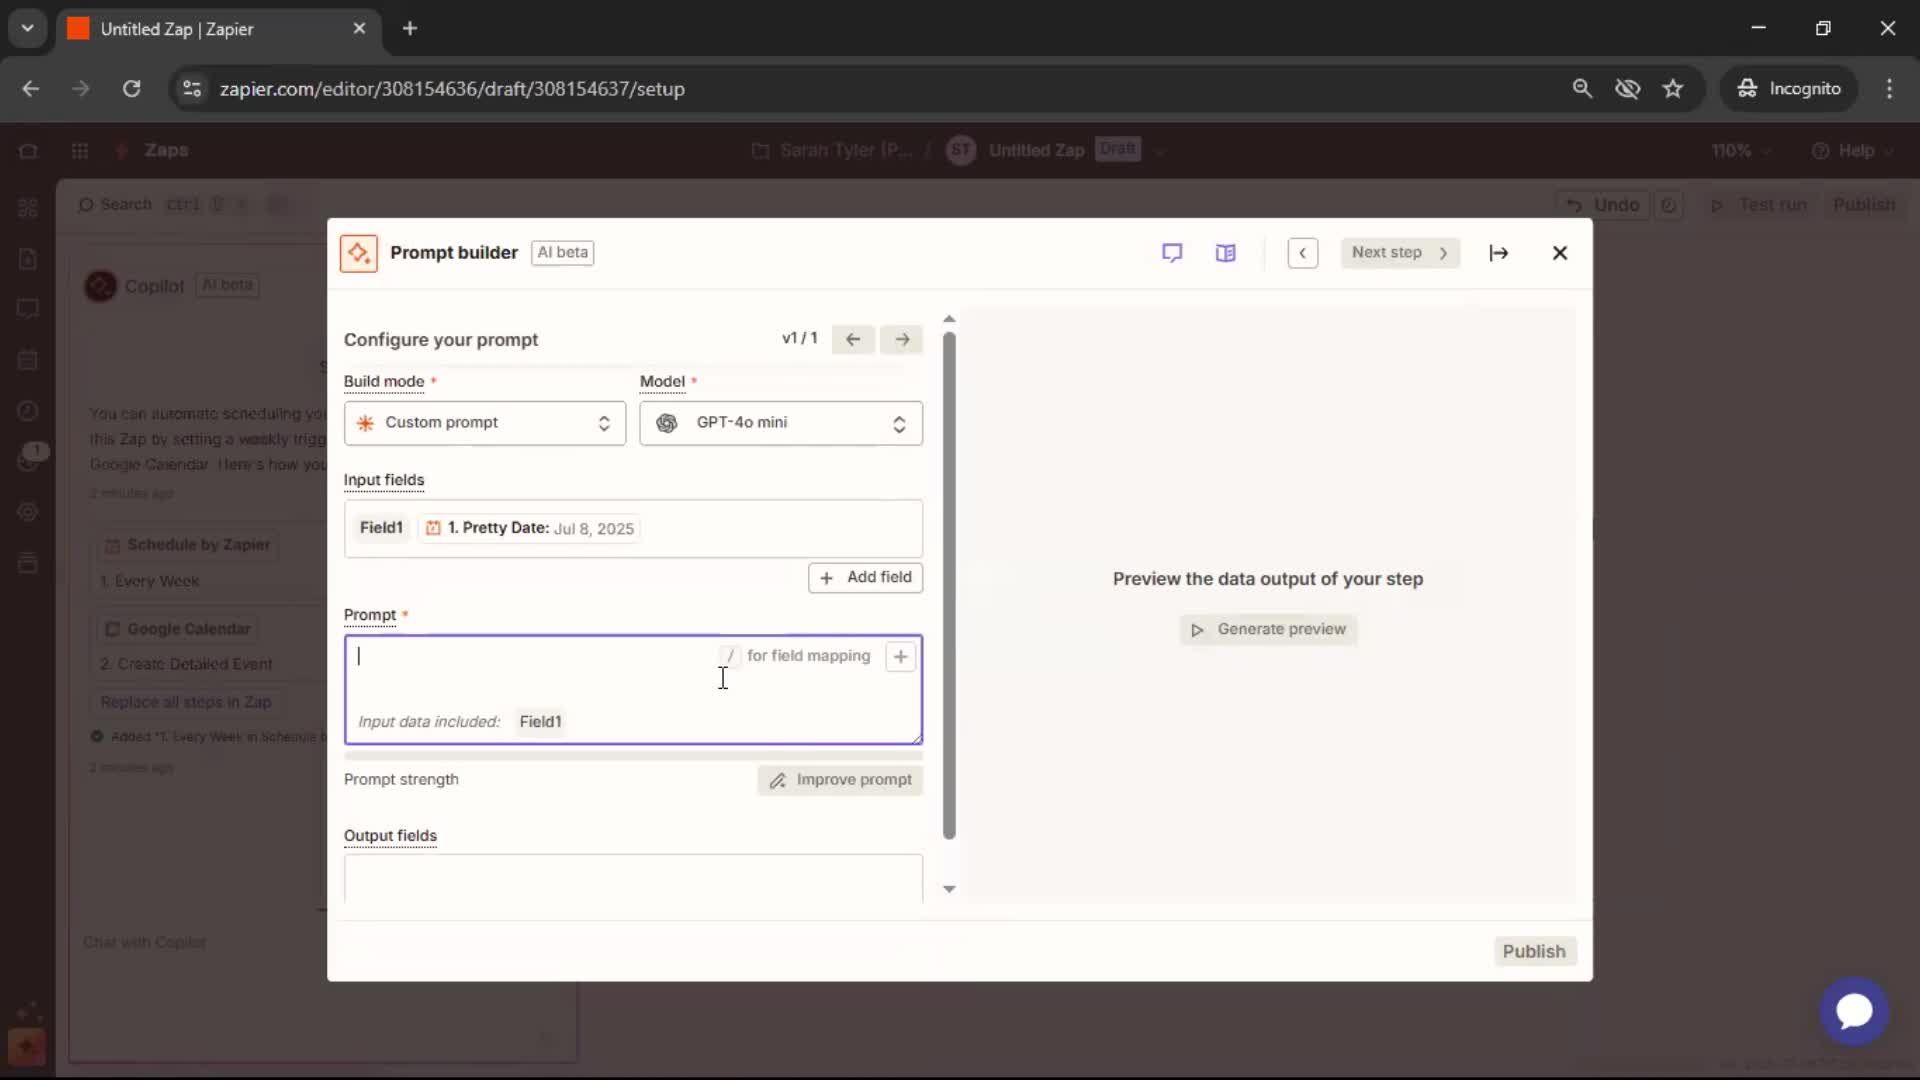This screenshot has width=1920, height=1080.
Task: Click the config panel scrollbar thumb
Action: [949, 585]
